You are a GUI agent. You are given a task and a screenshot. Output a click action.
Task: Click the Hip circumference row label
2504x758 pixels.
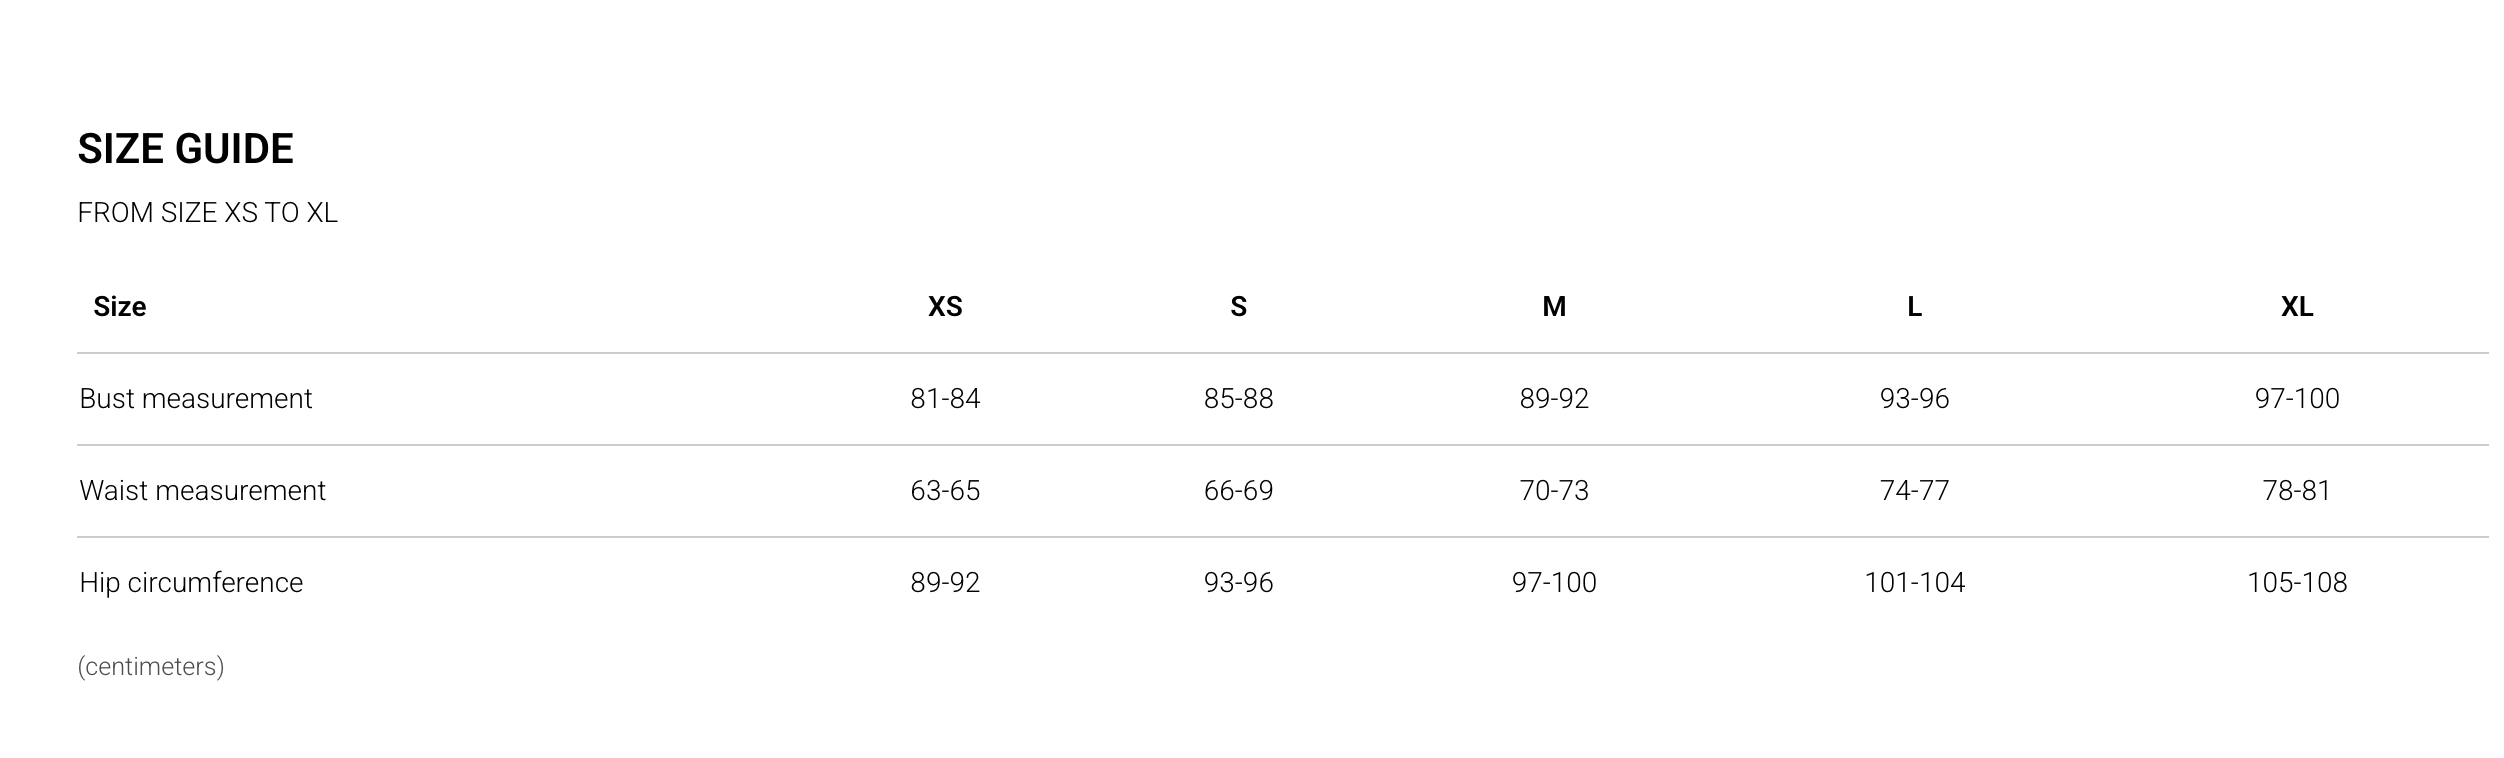pyautogui.click(x=191, y=582)
